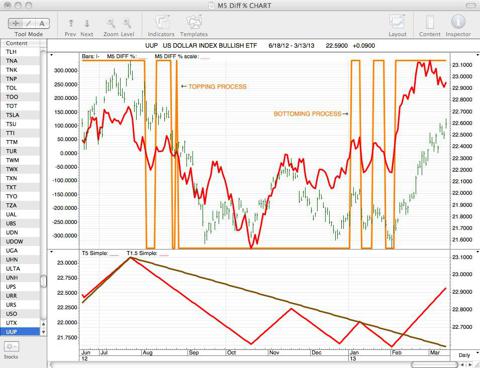Screen dimensions: 480x368
Task: Toggle the Content sidebar panel
Action: point(430,23)
